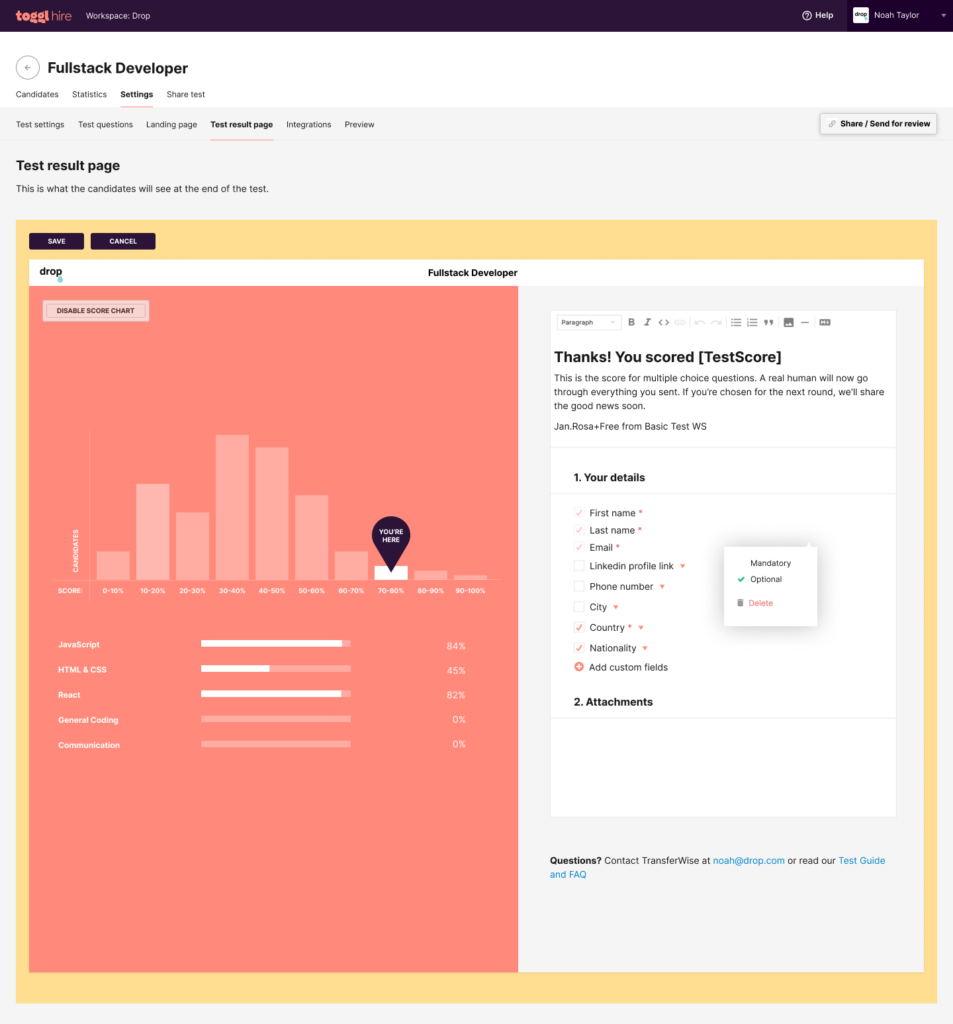Go back using the circled arrow icon
The height and width of the screenshot is (1024, 953).
point(28,68)
